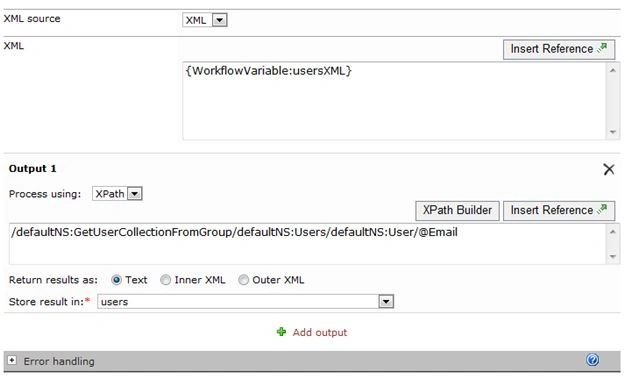The width and height of the screenshot is (624, 378).
Task: Click into the XPath expression field
Action: [307, 244]
